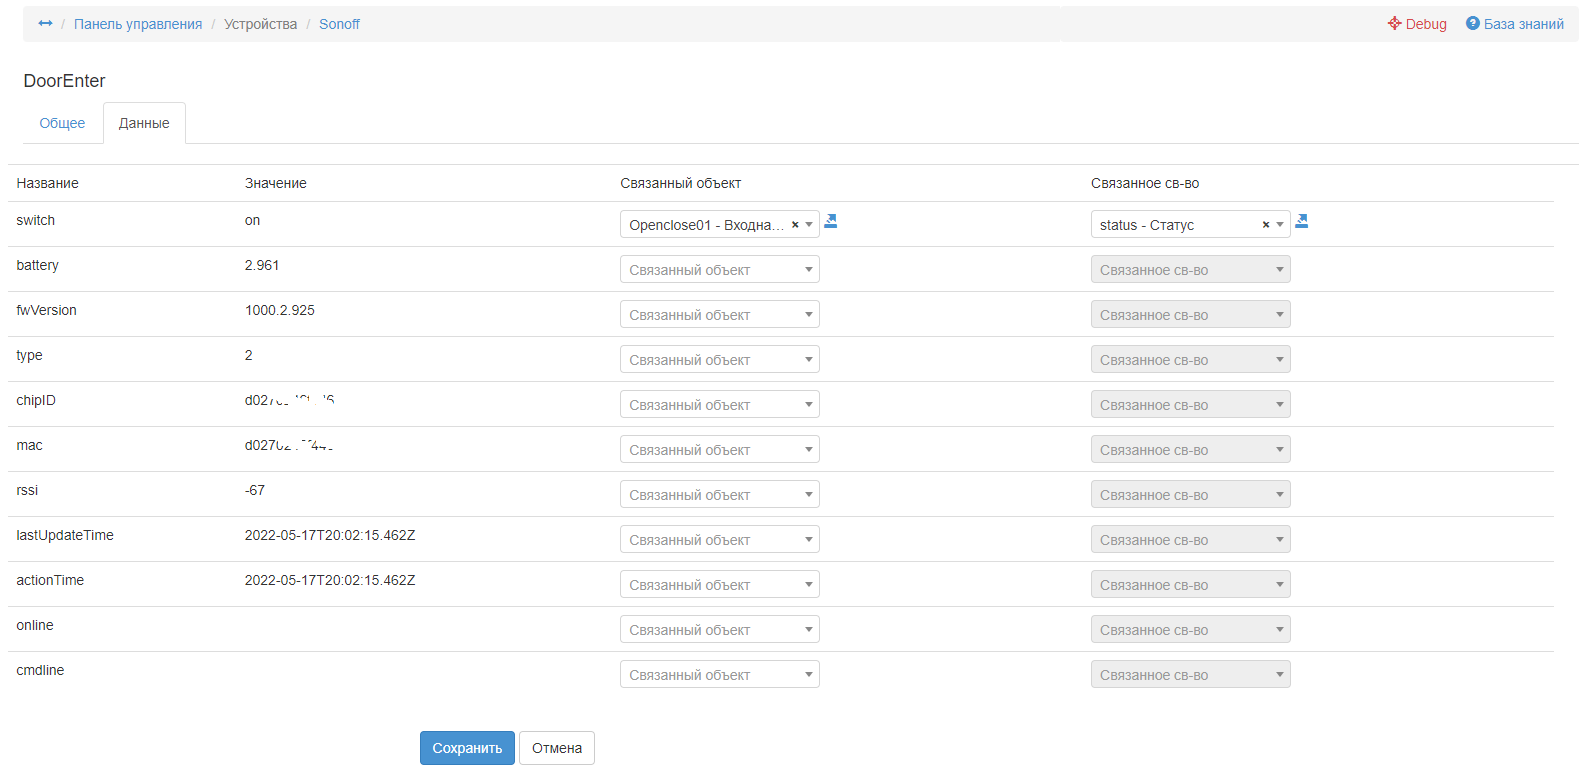Navigate to Sonoff breadcrumb link
1579x777 pixels.
(339, 24)
